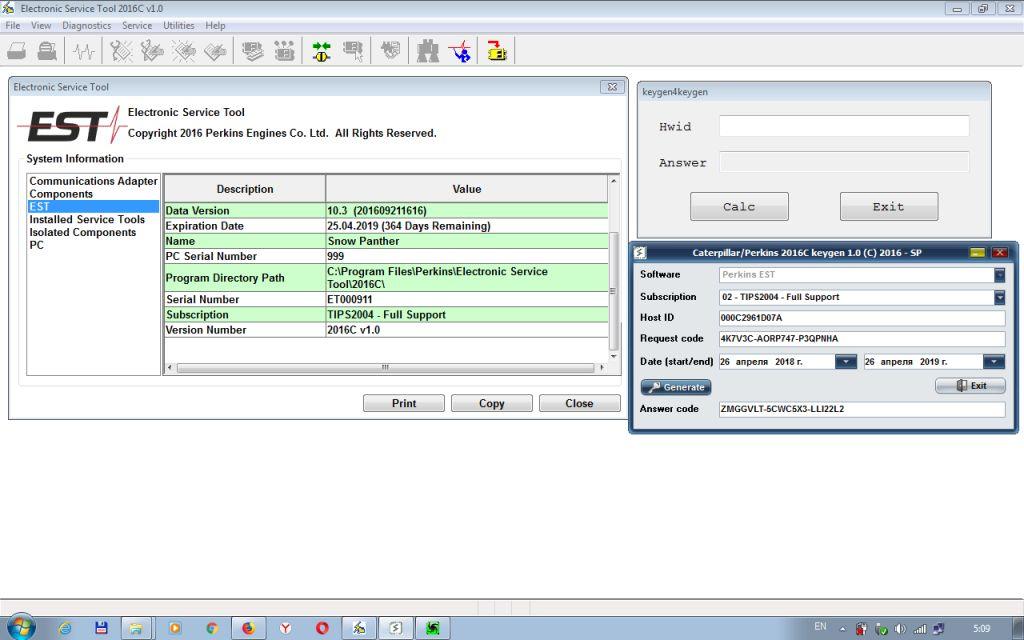This screenshot has height=640, width=1024.
Task: Click the stethoscope diagnostic codes toolbar icon
Action: click(x=121, y=51)
